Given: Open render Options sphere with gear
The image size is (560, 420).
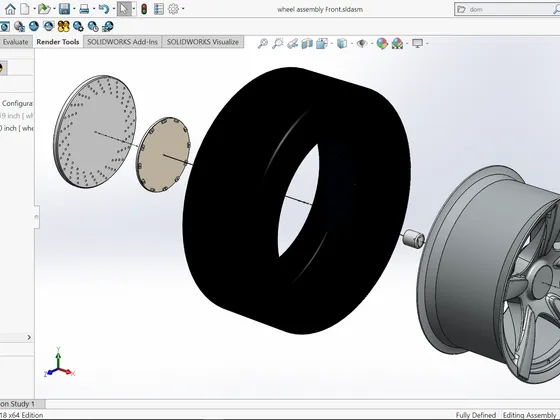Looking at the screenshot, I should [78, 26].
